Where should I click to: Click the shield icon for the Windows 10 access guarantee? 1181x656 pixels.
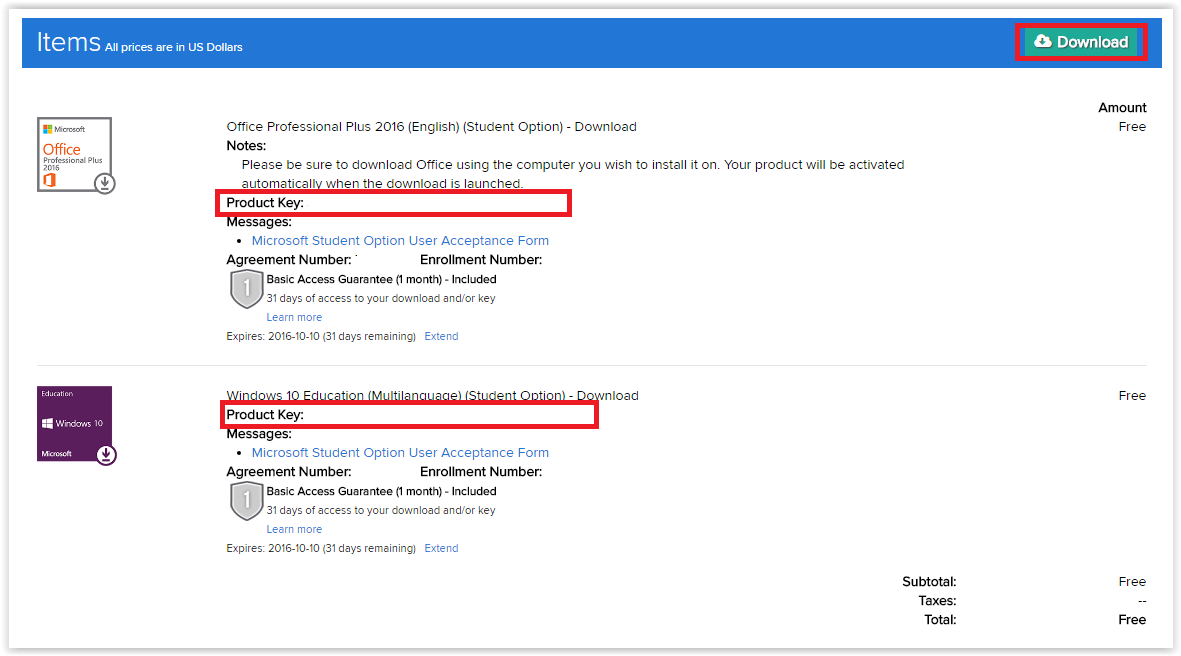coord(246,502)
